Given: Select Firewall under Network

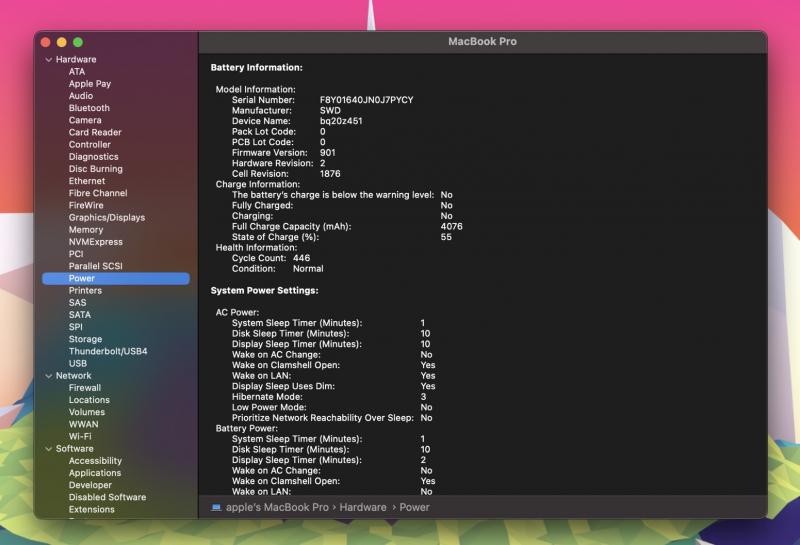Looking at the screenshot, I should point(85,388).
